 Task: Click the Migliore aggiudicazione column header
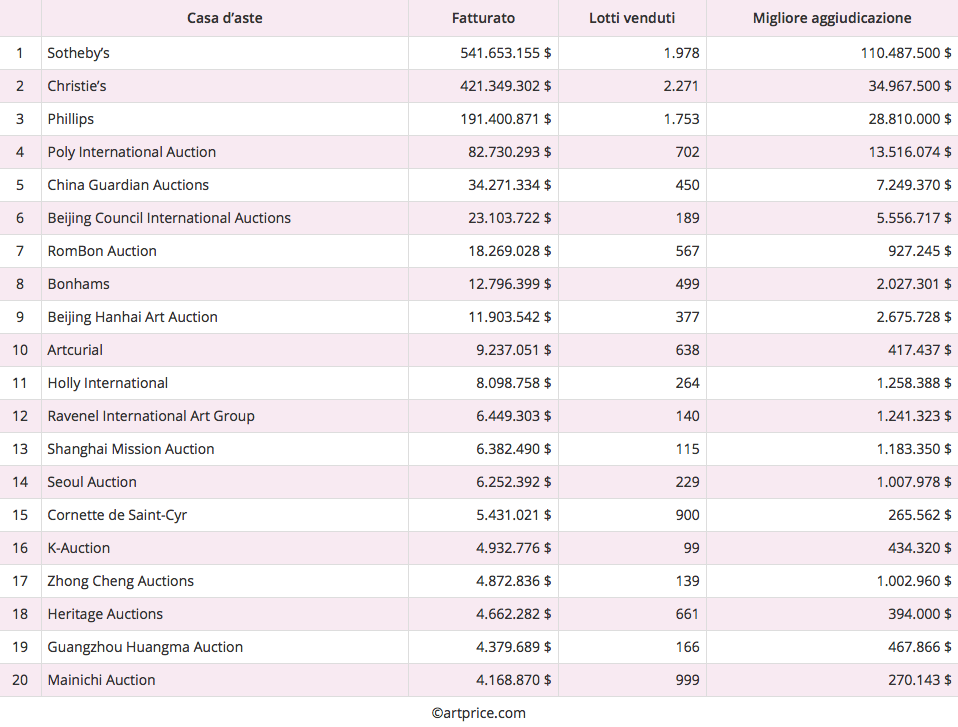coord(831,18)
